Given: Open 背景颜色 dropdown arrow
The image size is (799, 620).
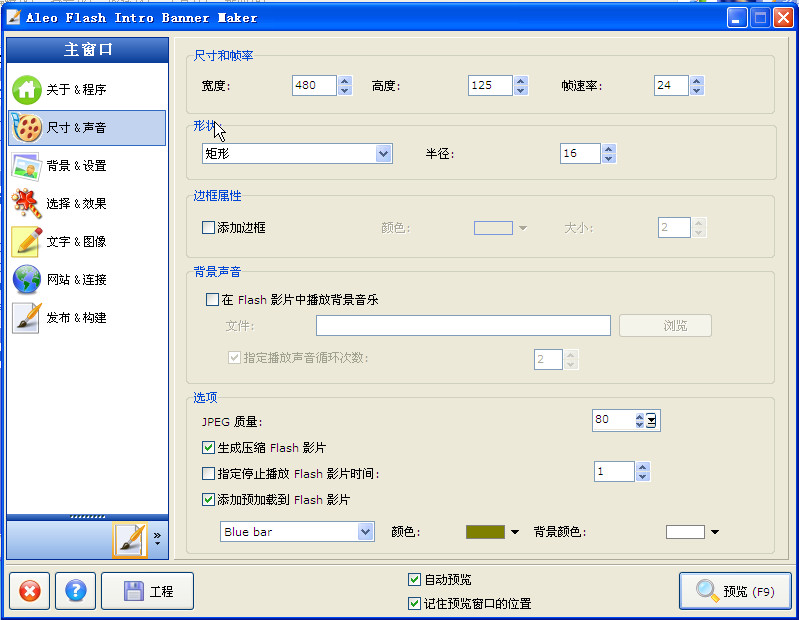Looking at the screenshot, I should 715,532.
